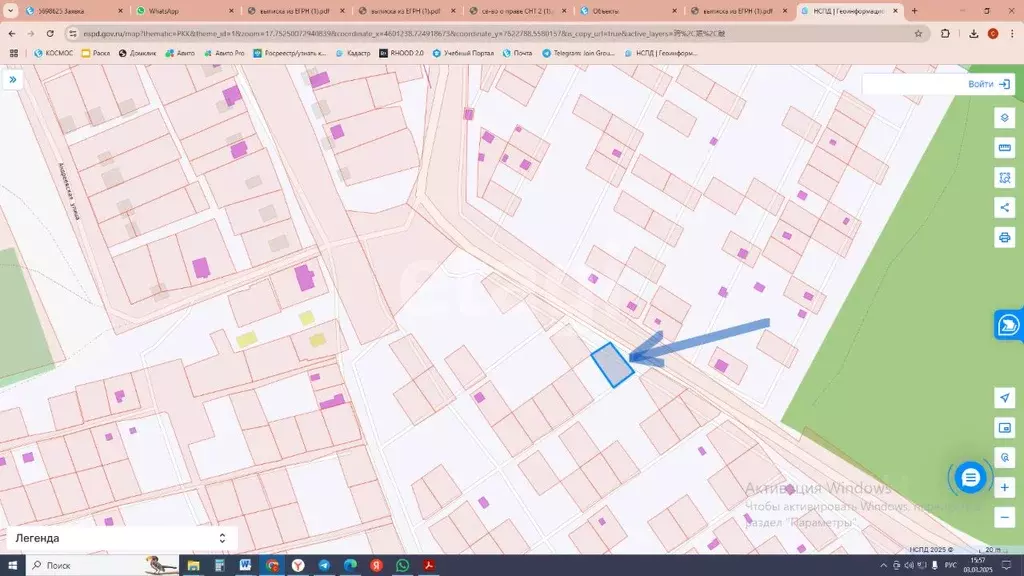This screenshot has height=576, width=1024.
Task: Open the taskbar clock and date
Action: (978, 565)
